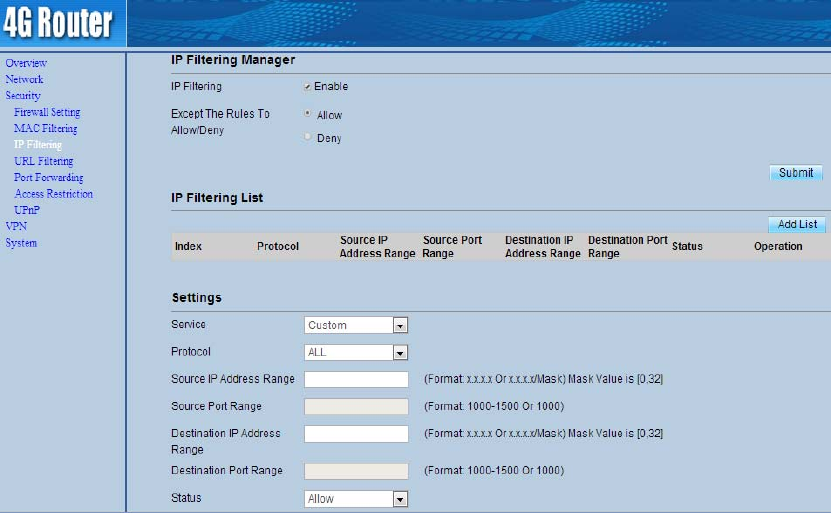Open the Status dropdown
Image resolution: width=831 pixels, height=513 pixels.
(x=356, y=499)
